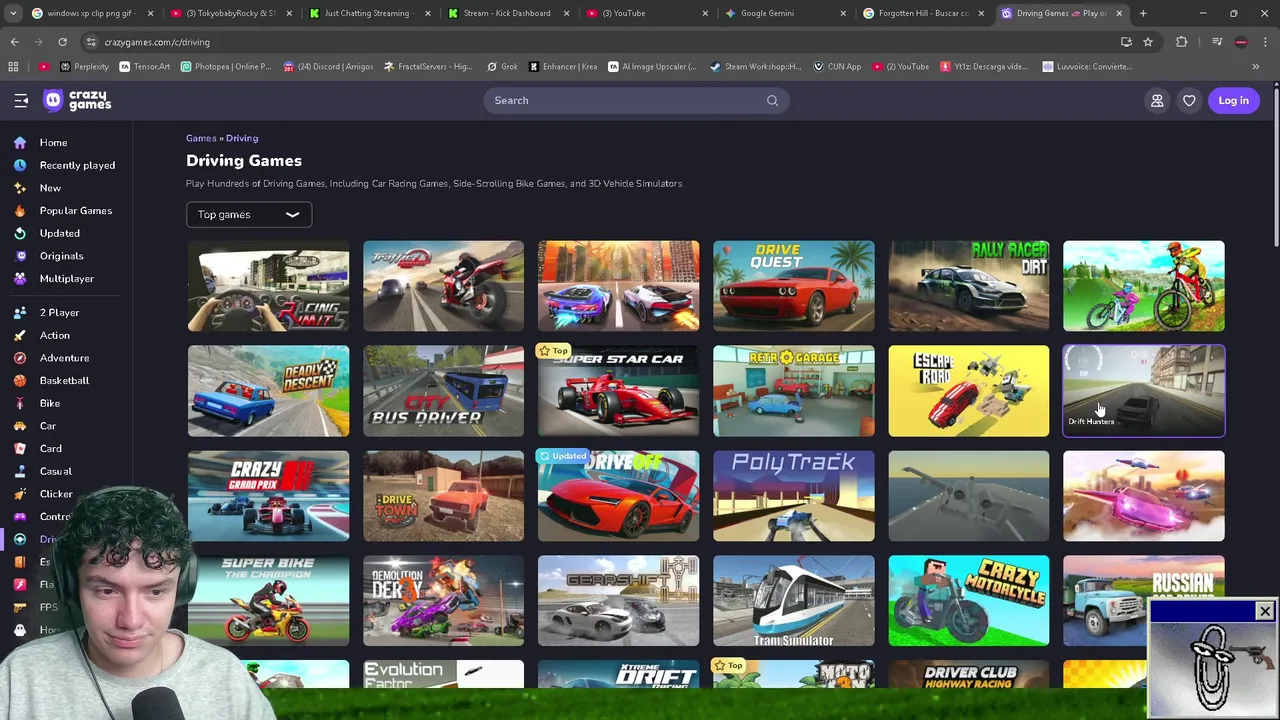Viewport: 1280px width, 720px height.
Task: Click the Search input field
Action: point(636,100)
